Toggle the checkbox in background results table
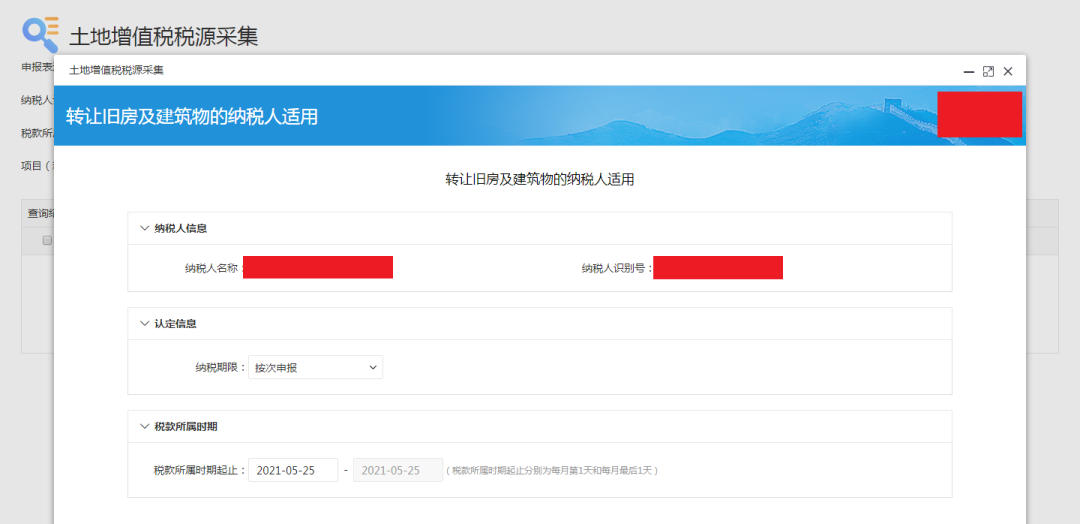Screen dimensions: 1080x524 point(48,240)
